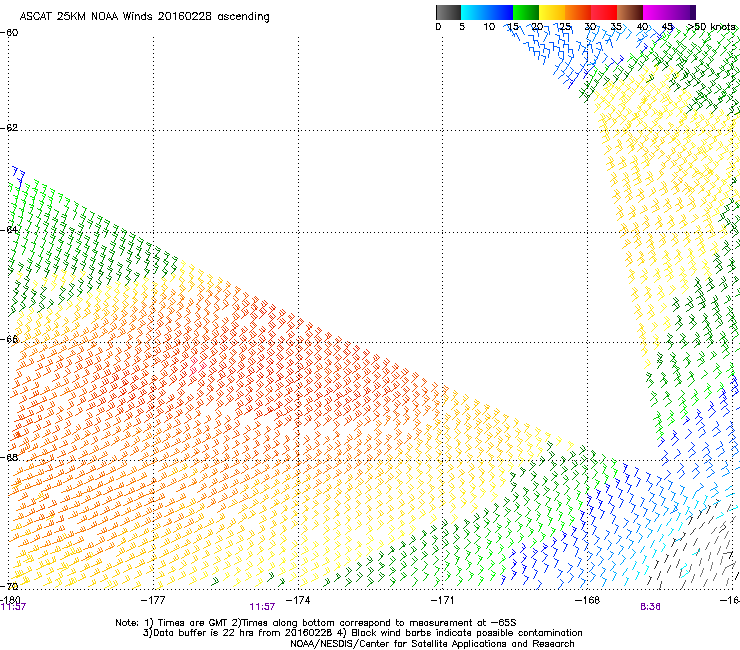The width and height of the screenshot is (740, 650).
Task: Select the magenta-purple 40-50 knots legend segment
Action: pos(669,12)
